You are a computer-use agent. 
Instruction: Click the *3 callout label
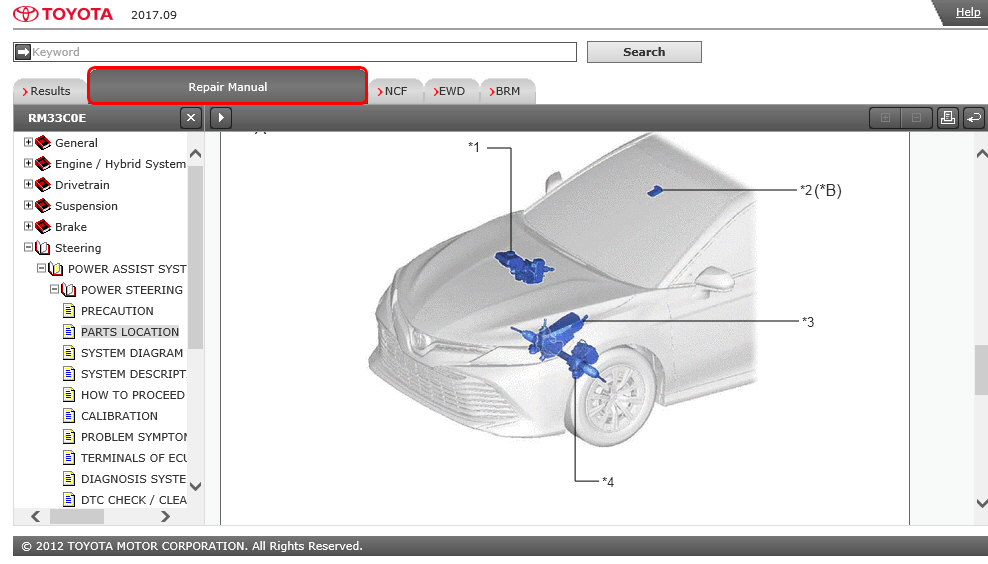click(x=808, y=322)
